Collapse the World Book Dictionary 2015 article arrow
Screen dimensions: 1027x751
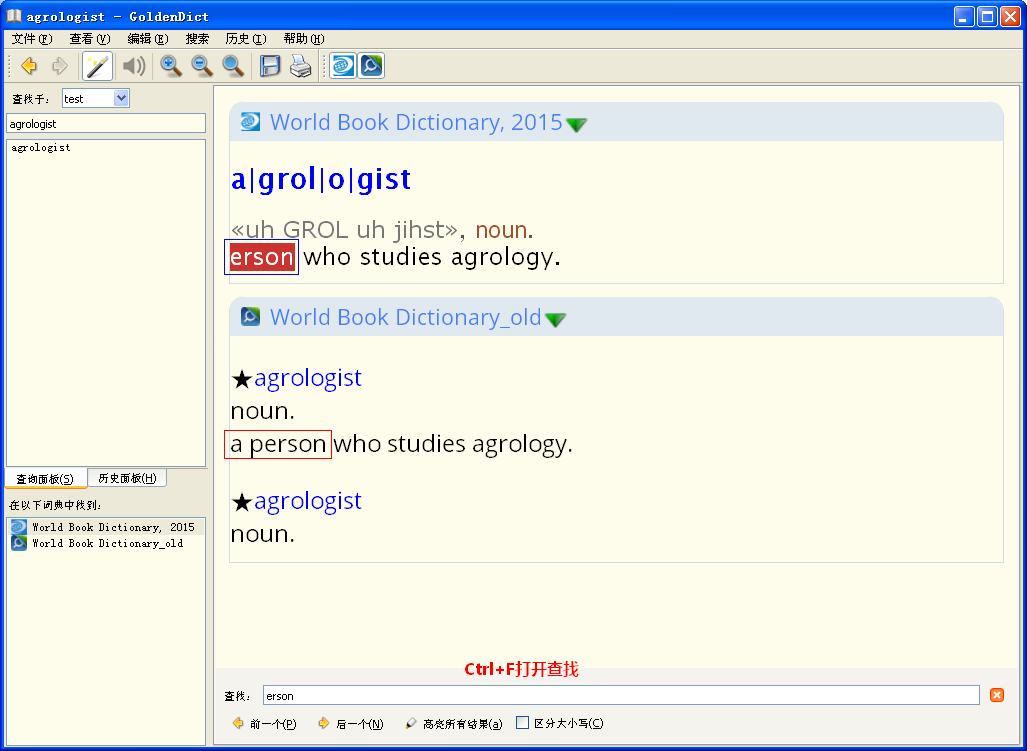coord(576,124)
